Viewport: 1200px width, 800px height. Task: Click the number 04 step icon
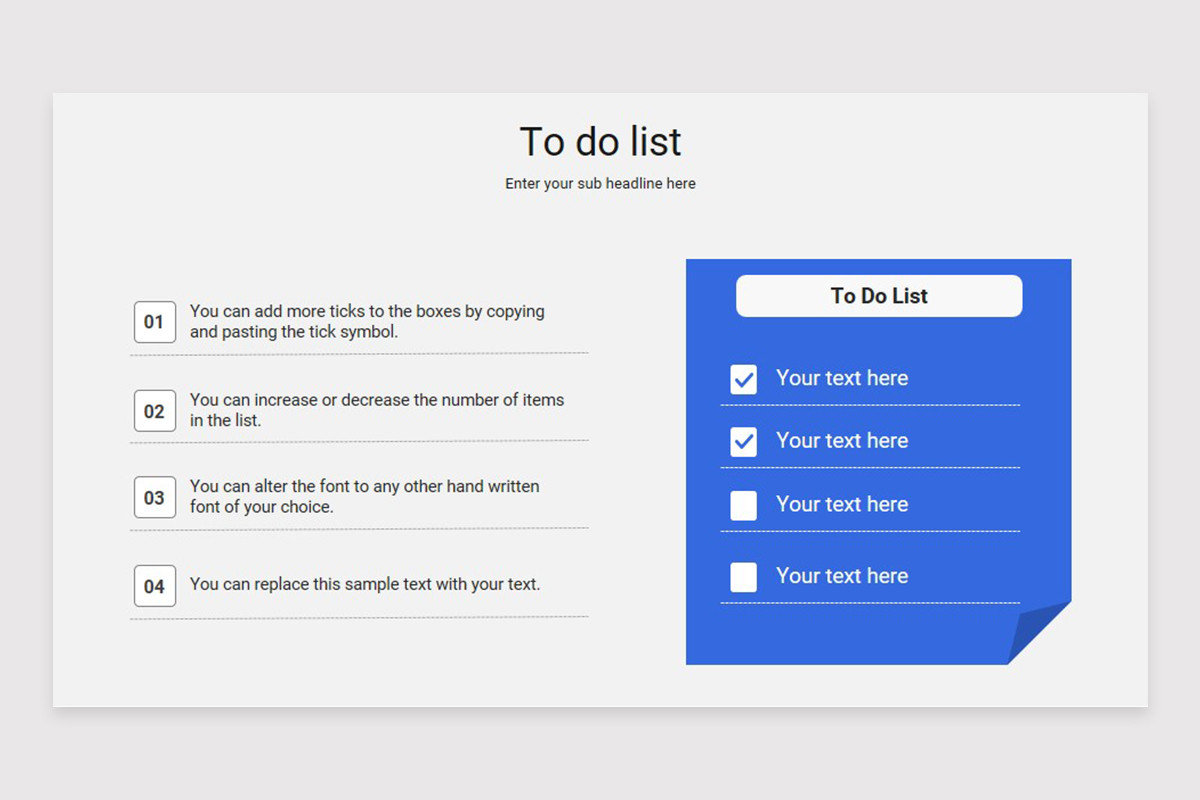coord(154,586)
